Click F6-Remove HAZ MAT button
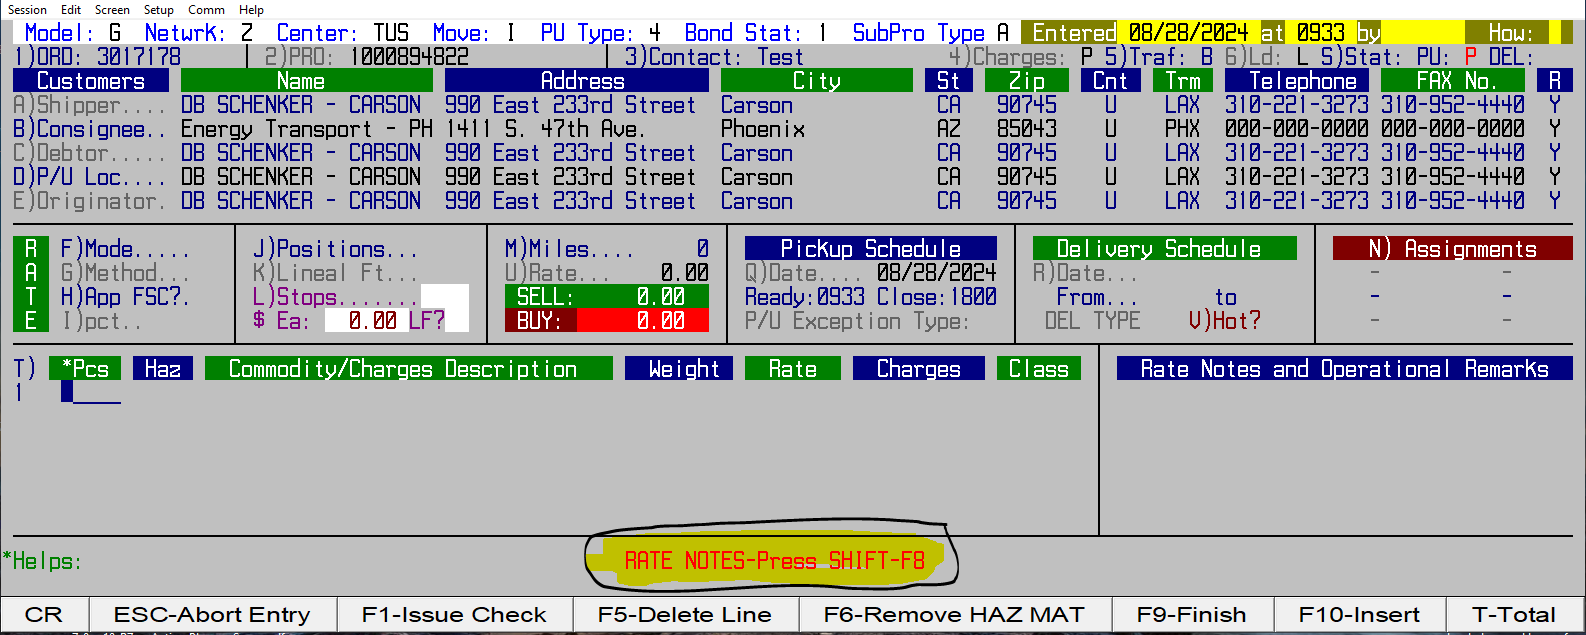Image resolution: width=1586 pixels, height=635 pixels. coord(953,615)
